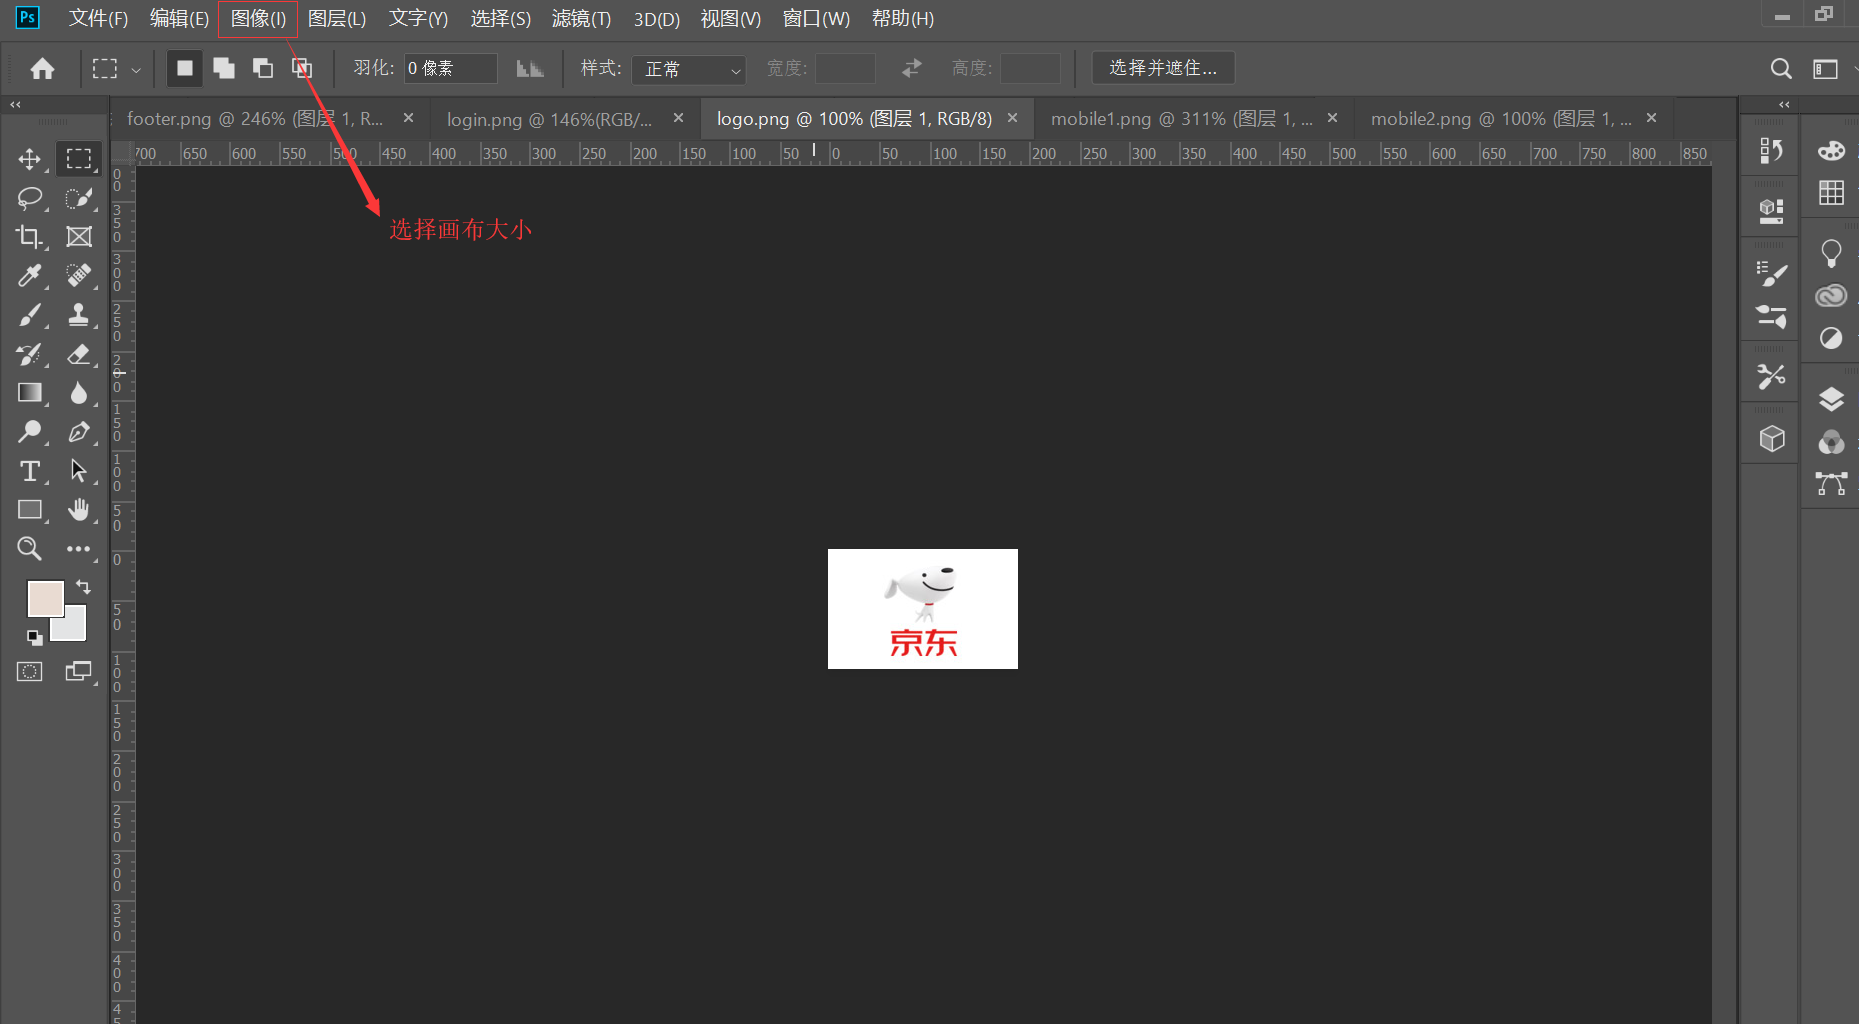The height and width of the screenshot is (1024, 1859).
Task: Select the Move tool
Action: pyautogui.click(x=30, y=159)
